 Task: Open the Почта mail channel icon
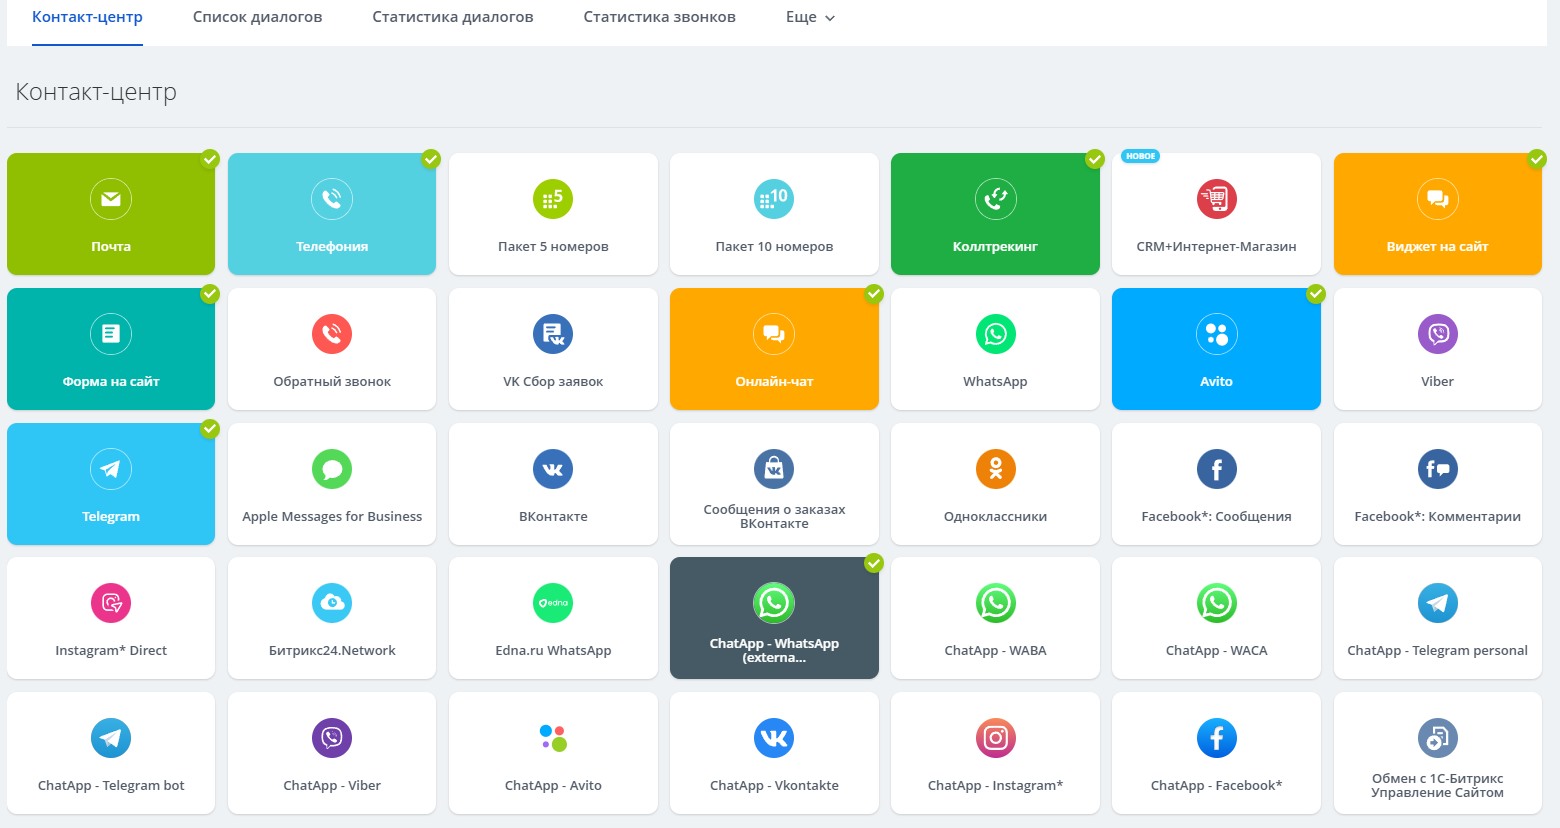(111, 199)
